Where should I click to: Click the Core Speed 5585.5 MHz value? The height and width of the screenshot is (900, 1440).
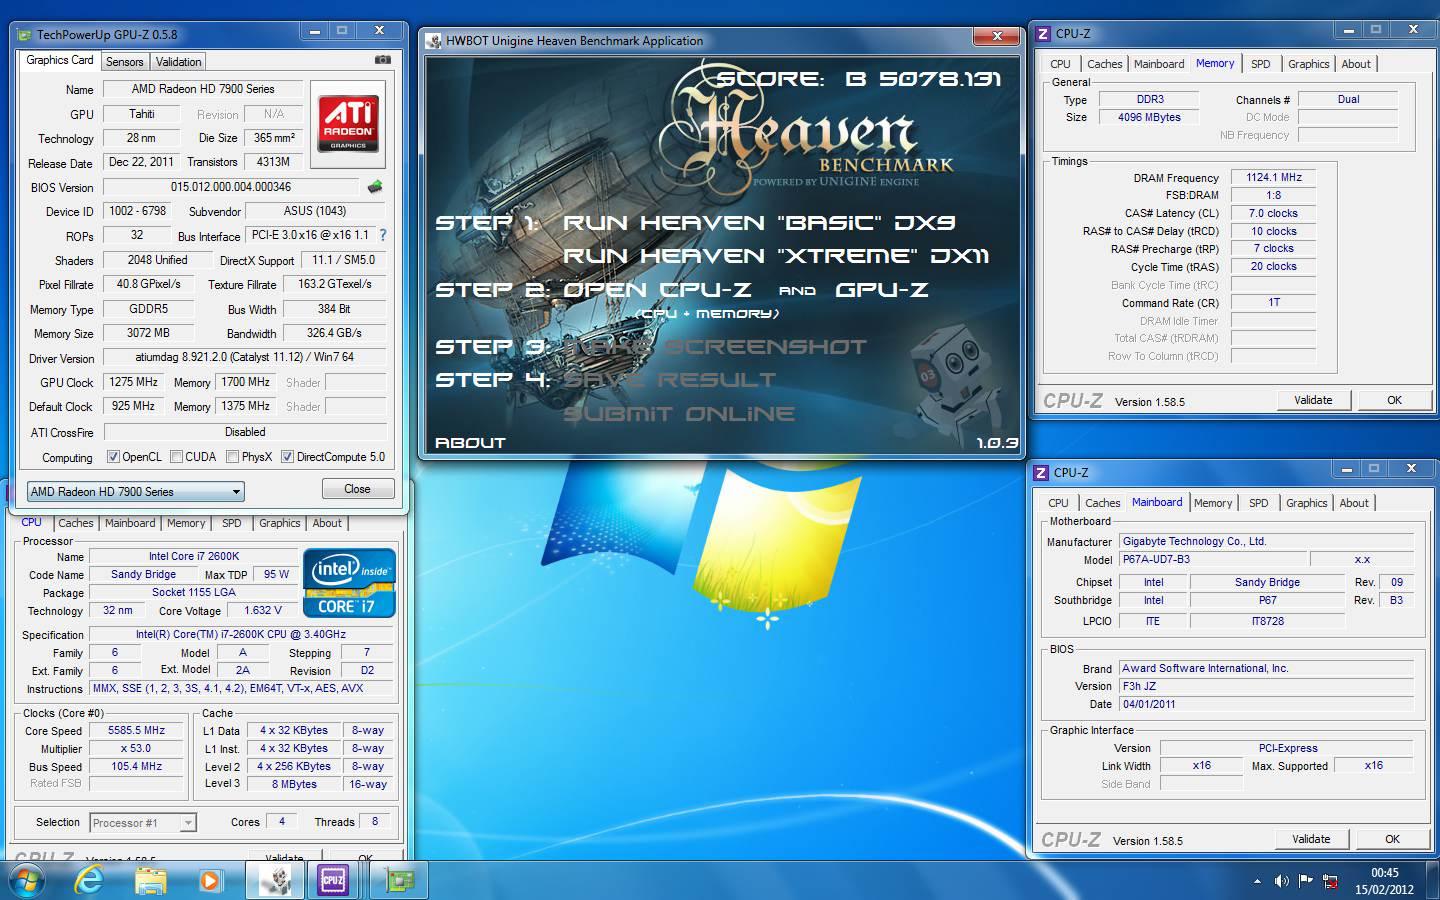click(x=136, y=731)
